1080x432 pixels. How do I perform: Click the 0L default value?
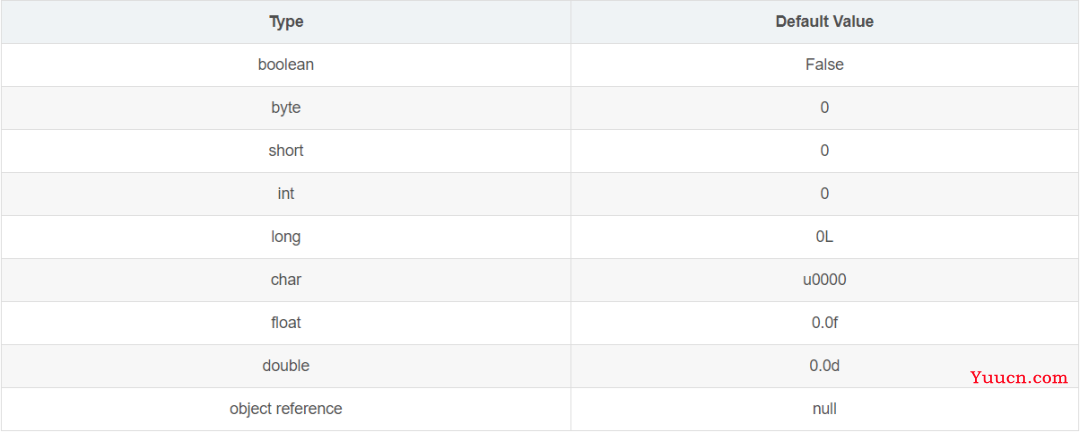(824, 237)
